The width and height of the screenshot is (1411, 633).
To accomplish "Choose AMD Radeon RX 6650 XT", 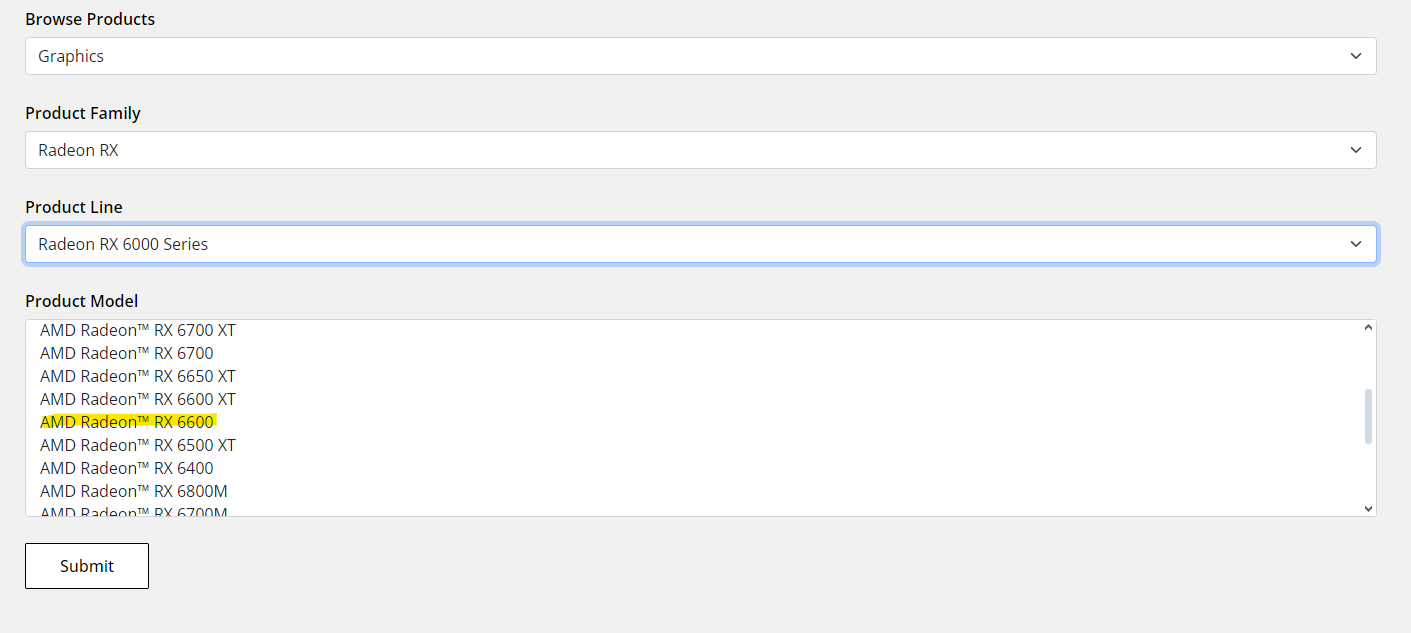I will point(138,376).
